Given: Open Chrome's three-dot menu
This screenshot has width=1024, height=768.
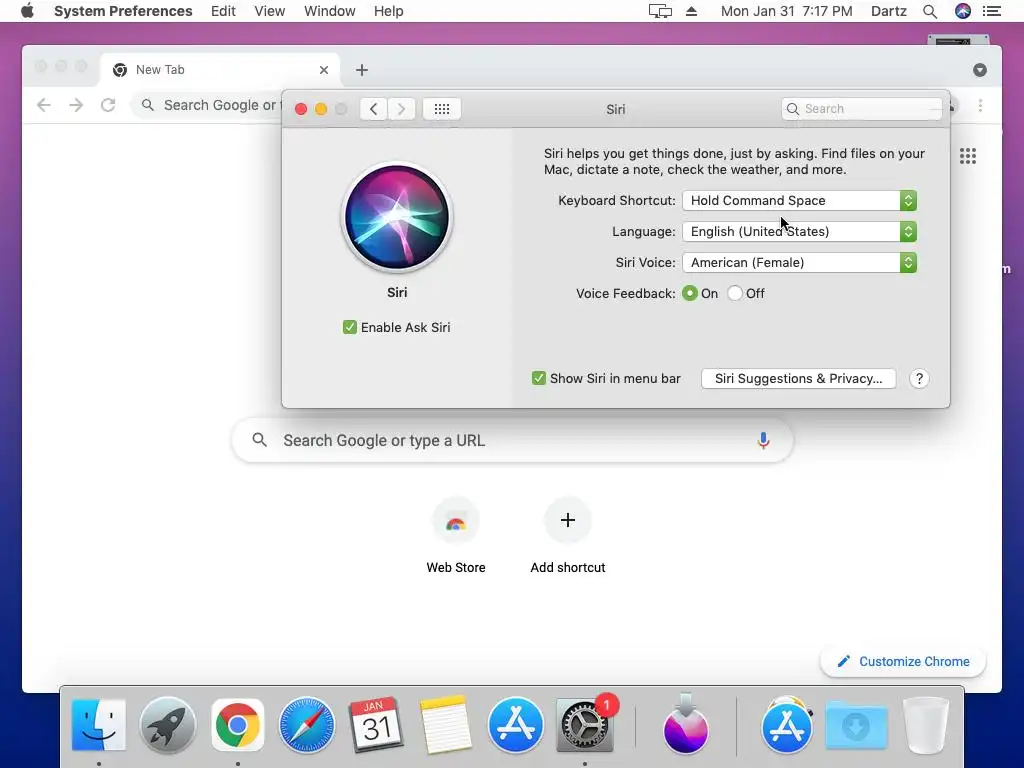Looking at the screenshot, I should pyautogui.click(x=980, y=105).
